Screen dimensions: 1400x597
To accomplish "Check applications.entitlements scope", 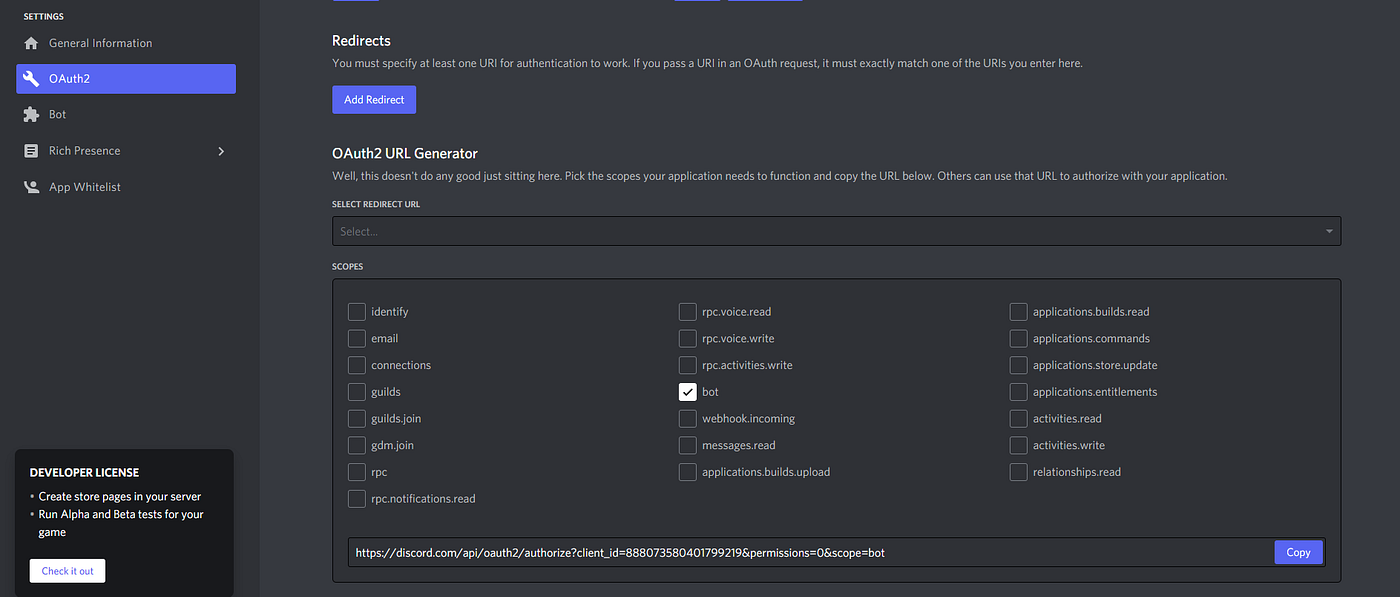I will point(1019,392).
